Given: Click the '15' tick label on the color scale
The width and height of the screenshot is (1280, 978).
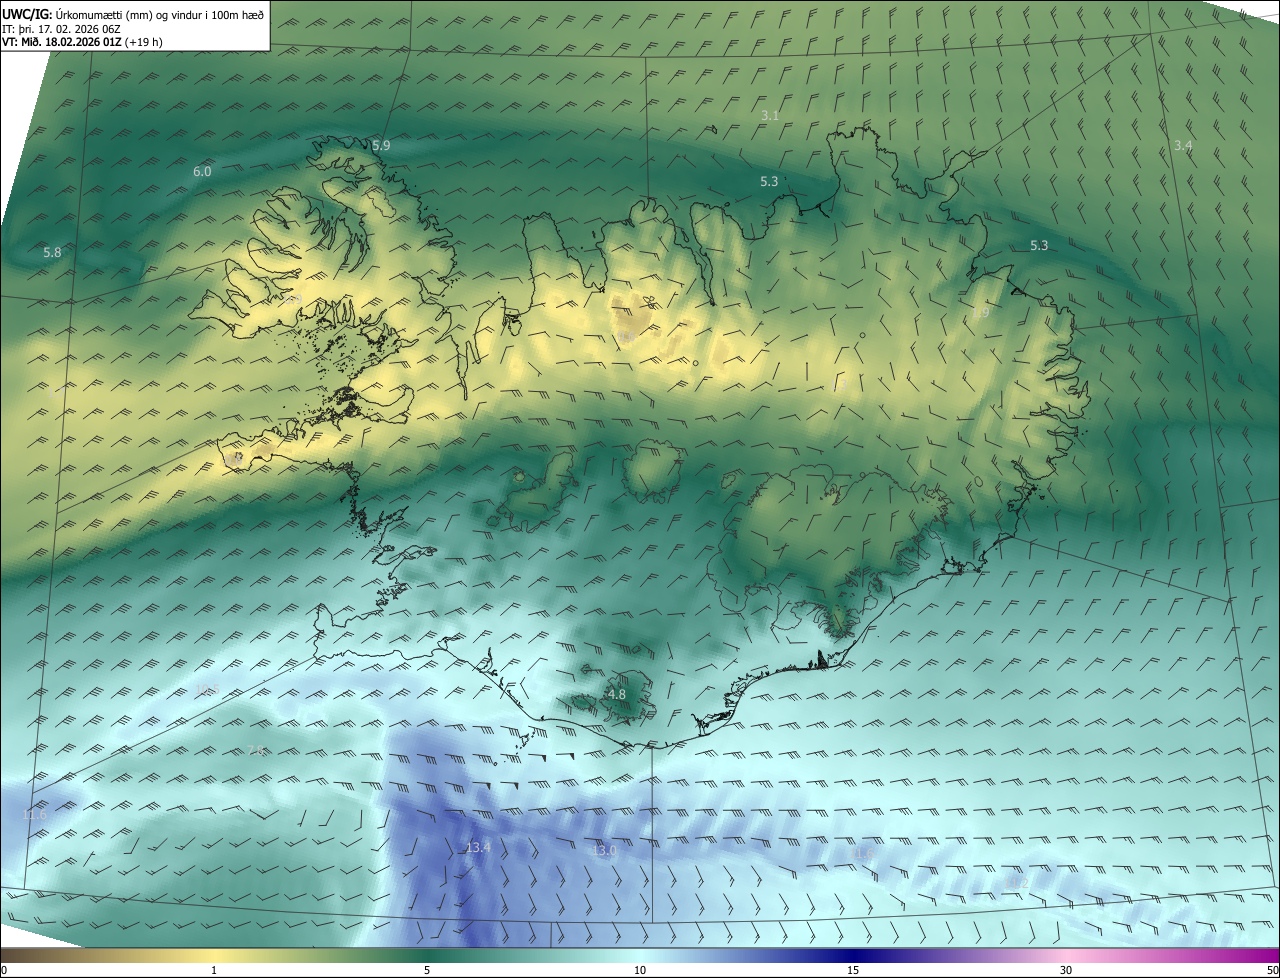Looking at the screenshot, I should 853,971.
